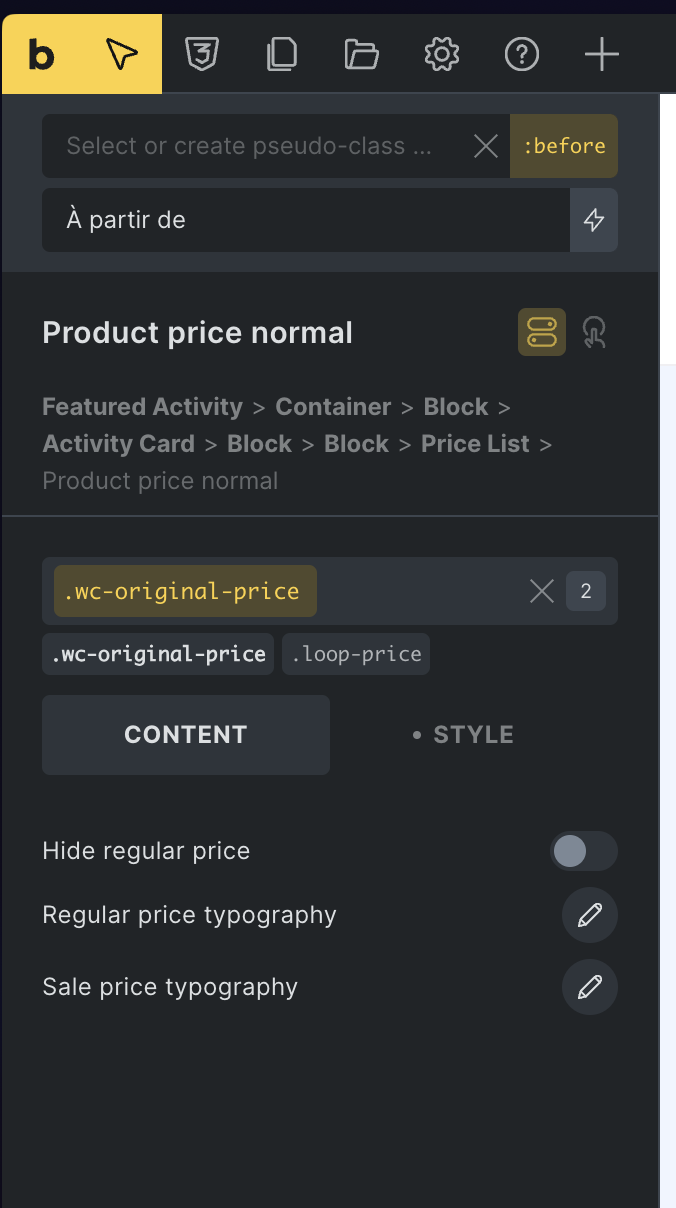Go to Activity Card in breadcrumb
Image resolution: width=676 pixels, height=1208 pixels.
tap(118, 444)
